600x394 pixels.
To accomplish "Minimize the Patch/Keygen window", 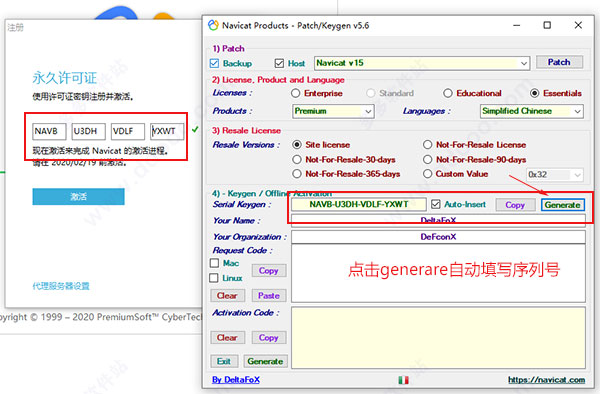I will click(517, 26).
